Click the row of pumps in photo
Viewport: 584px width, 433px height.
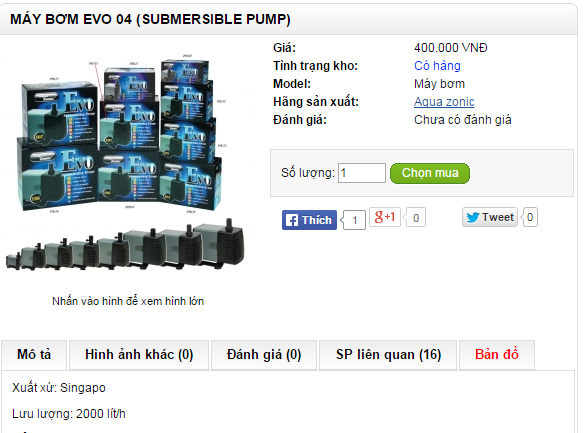coord(126,245)
